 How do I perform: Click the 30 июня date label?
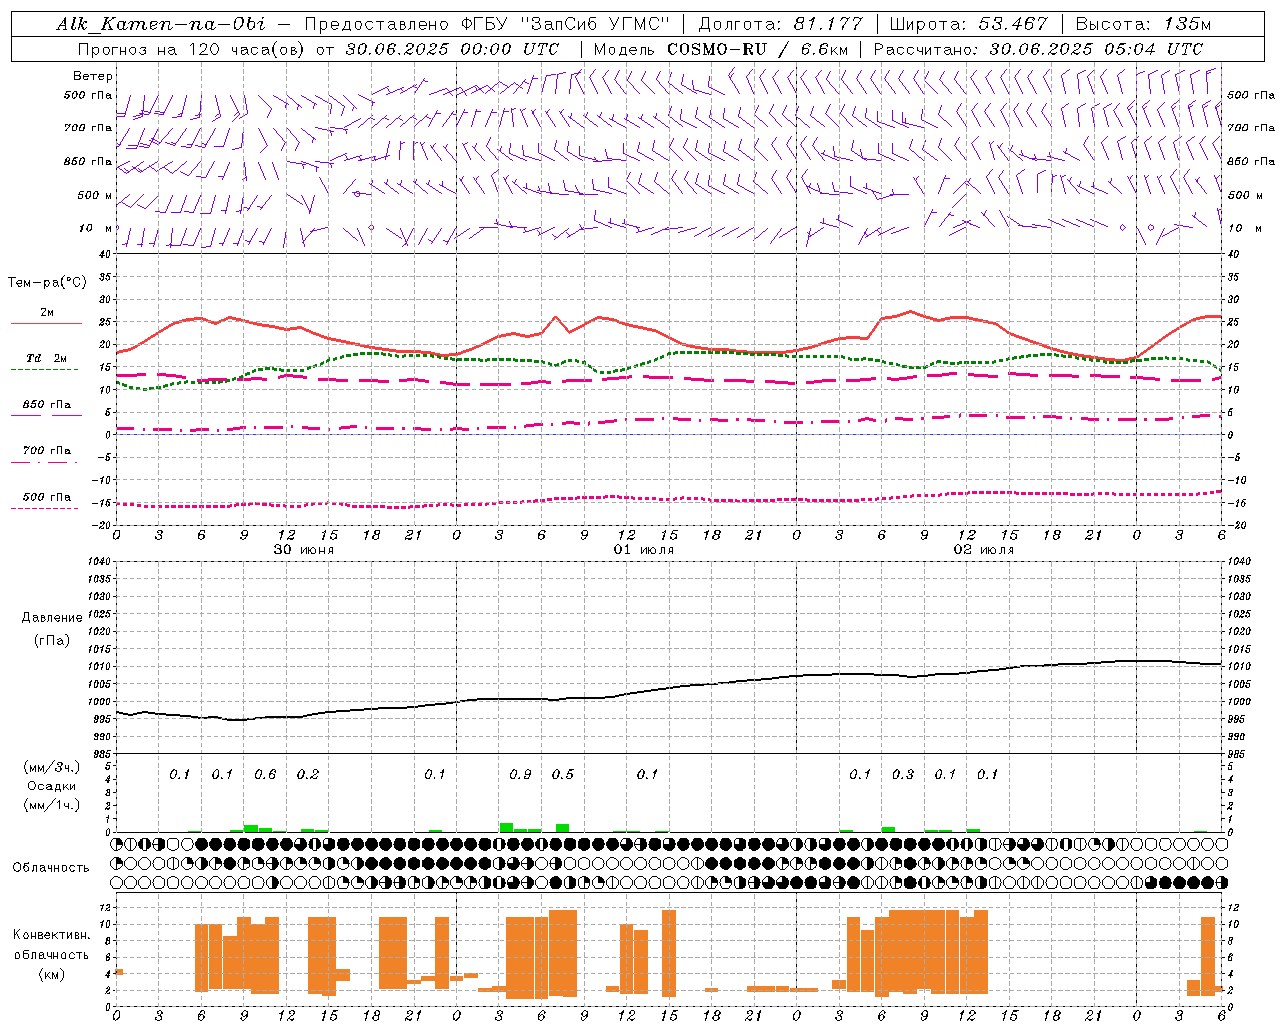pos(304,550)
